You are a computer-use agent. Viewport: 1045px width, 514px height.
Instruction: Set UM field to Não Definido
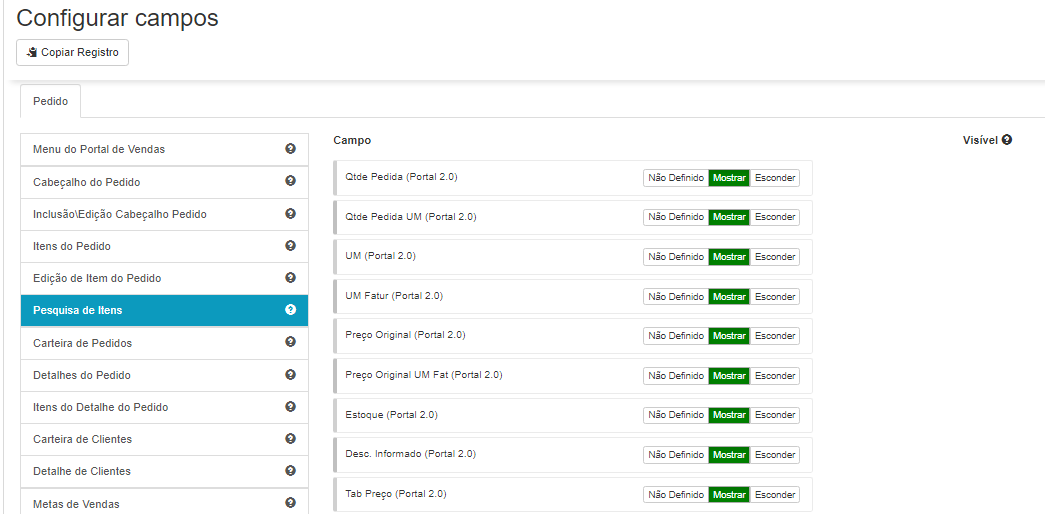pyautogui.click(x=676, y=257)
